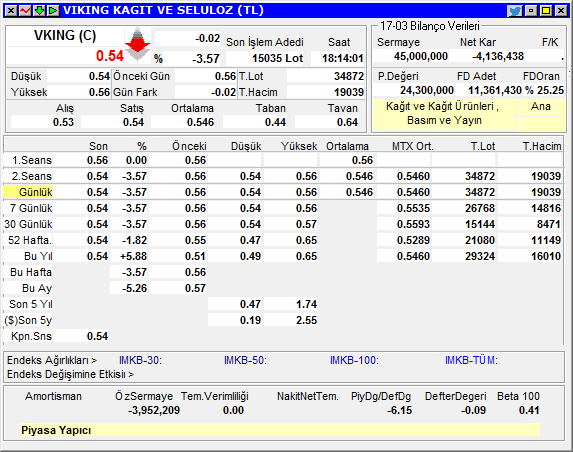Click the 2.Seans row label
Viewport: 573px width, 452px height.
[x=31, y=176]
